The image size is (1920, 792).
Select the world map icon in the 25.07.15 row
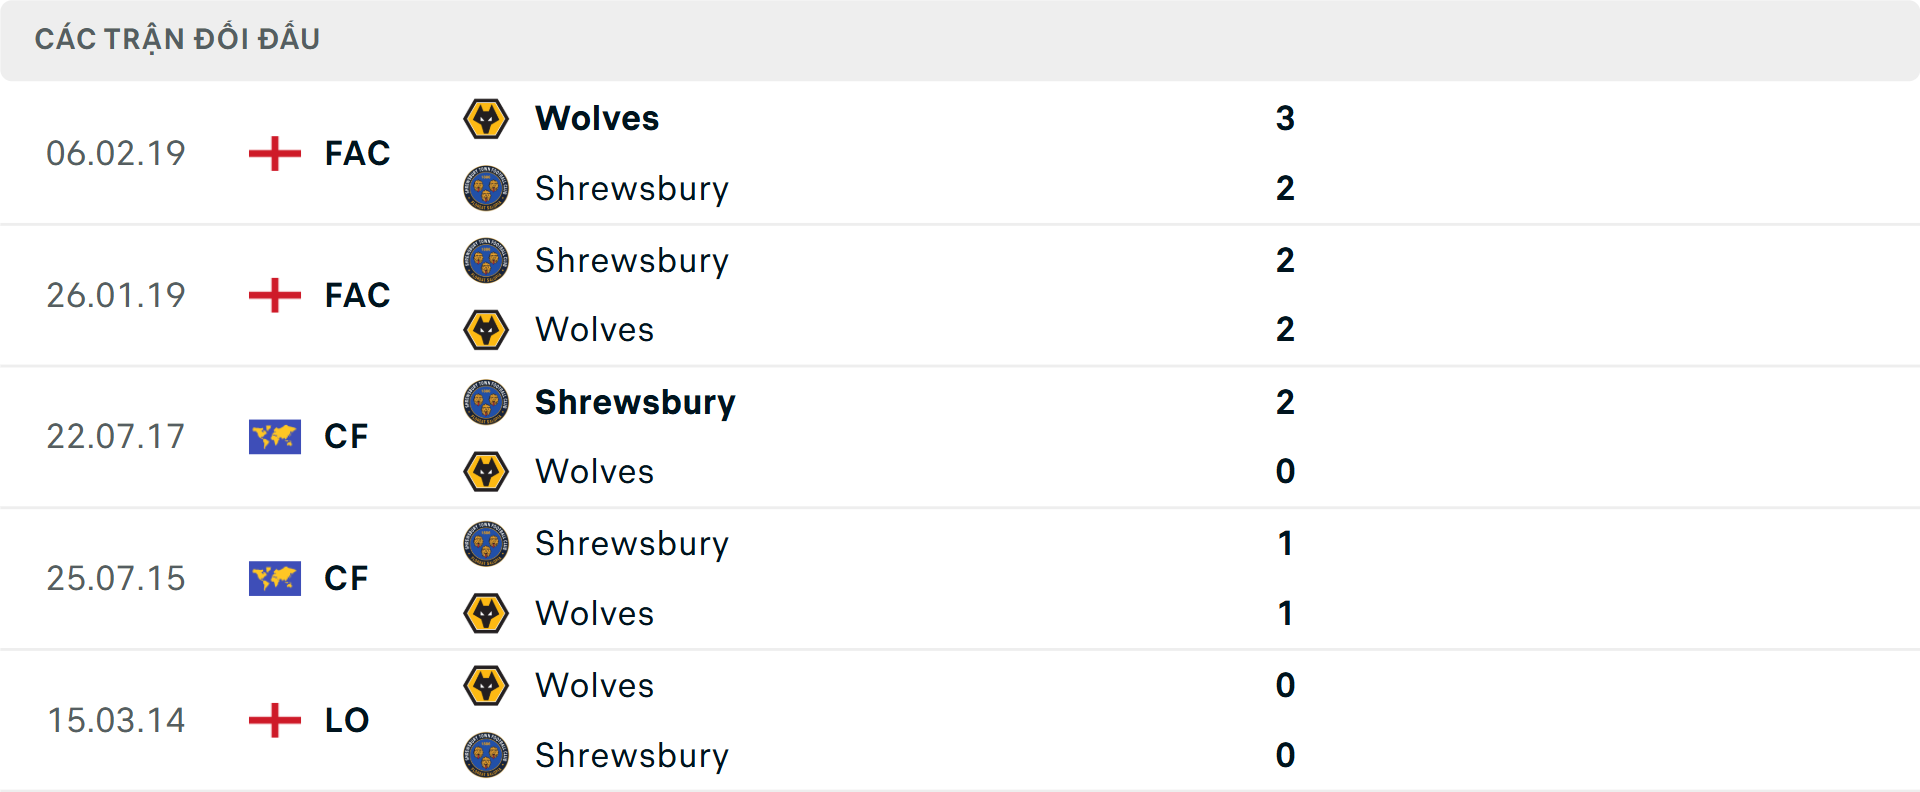tap(273, 578)
